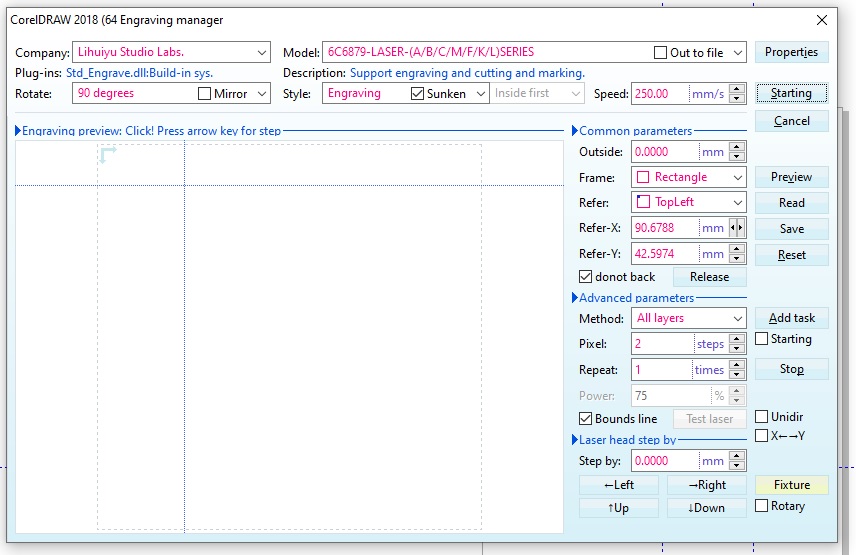Open the Fixture button

792,485
